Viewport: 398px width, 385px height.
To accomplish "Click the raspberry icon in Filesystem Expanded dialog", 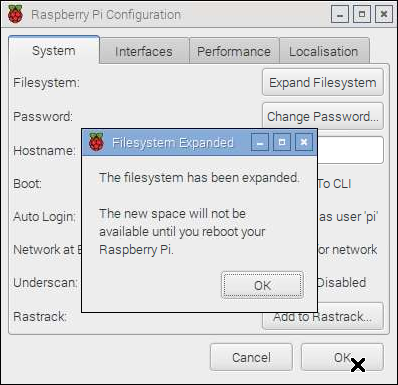I will click(97, 142).
